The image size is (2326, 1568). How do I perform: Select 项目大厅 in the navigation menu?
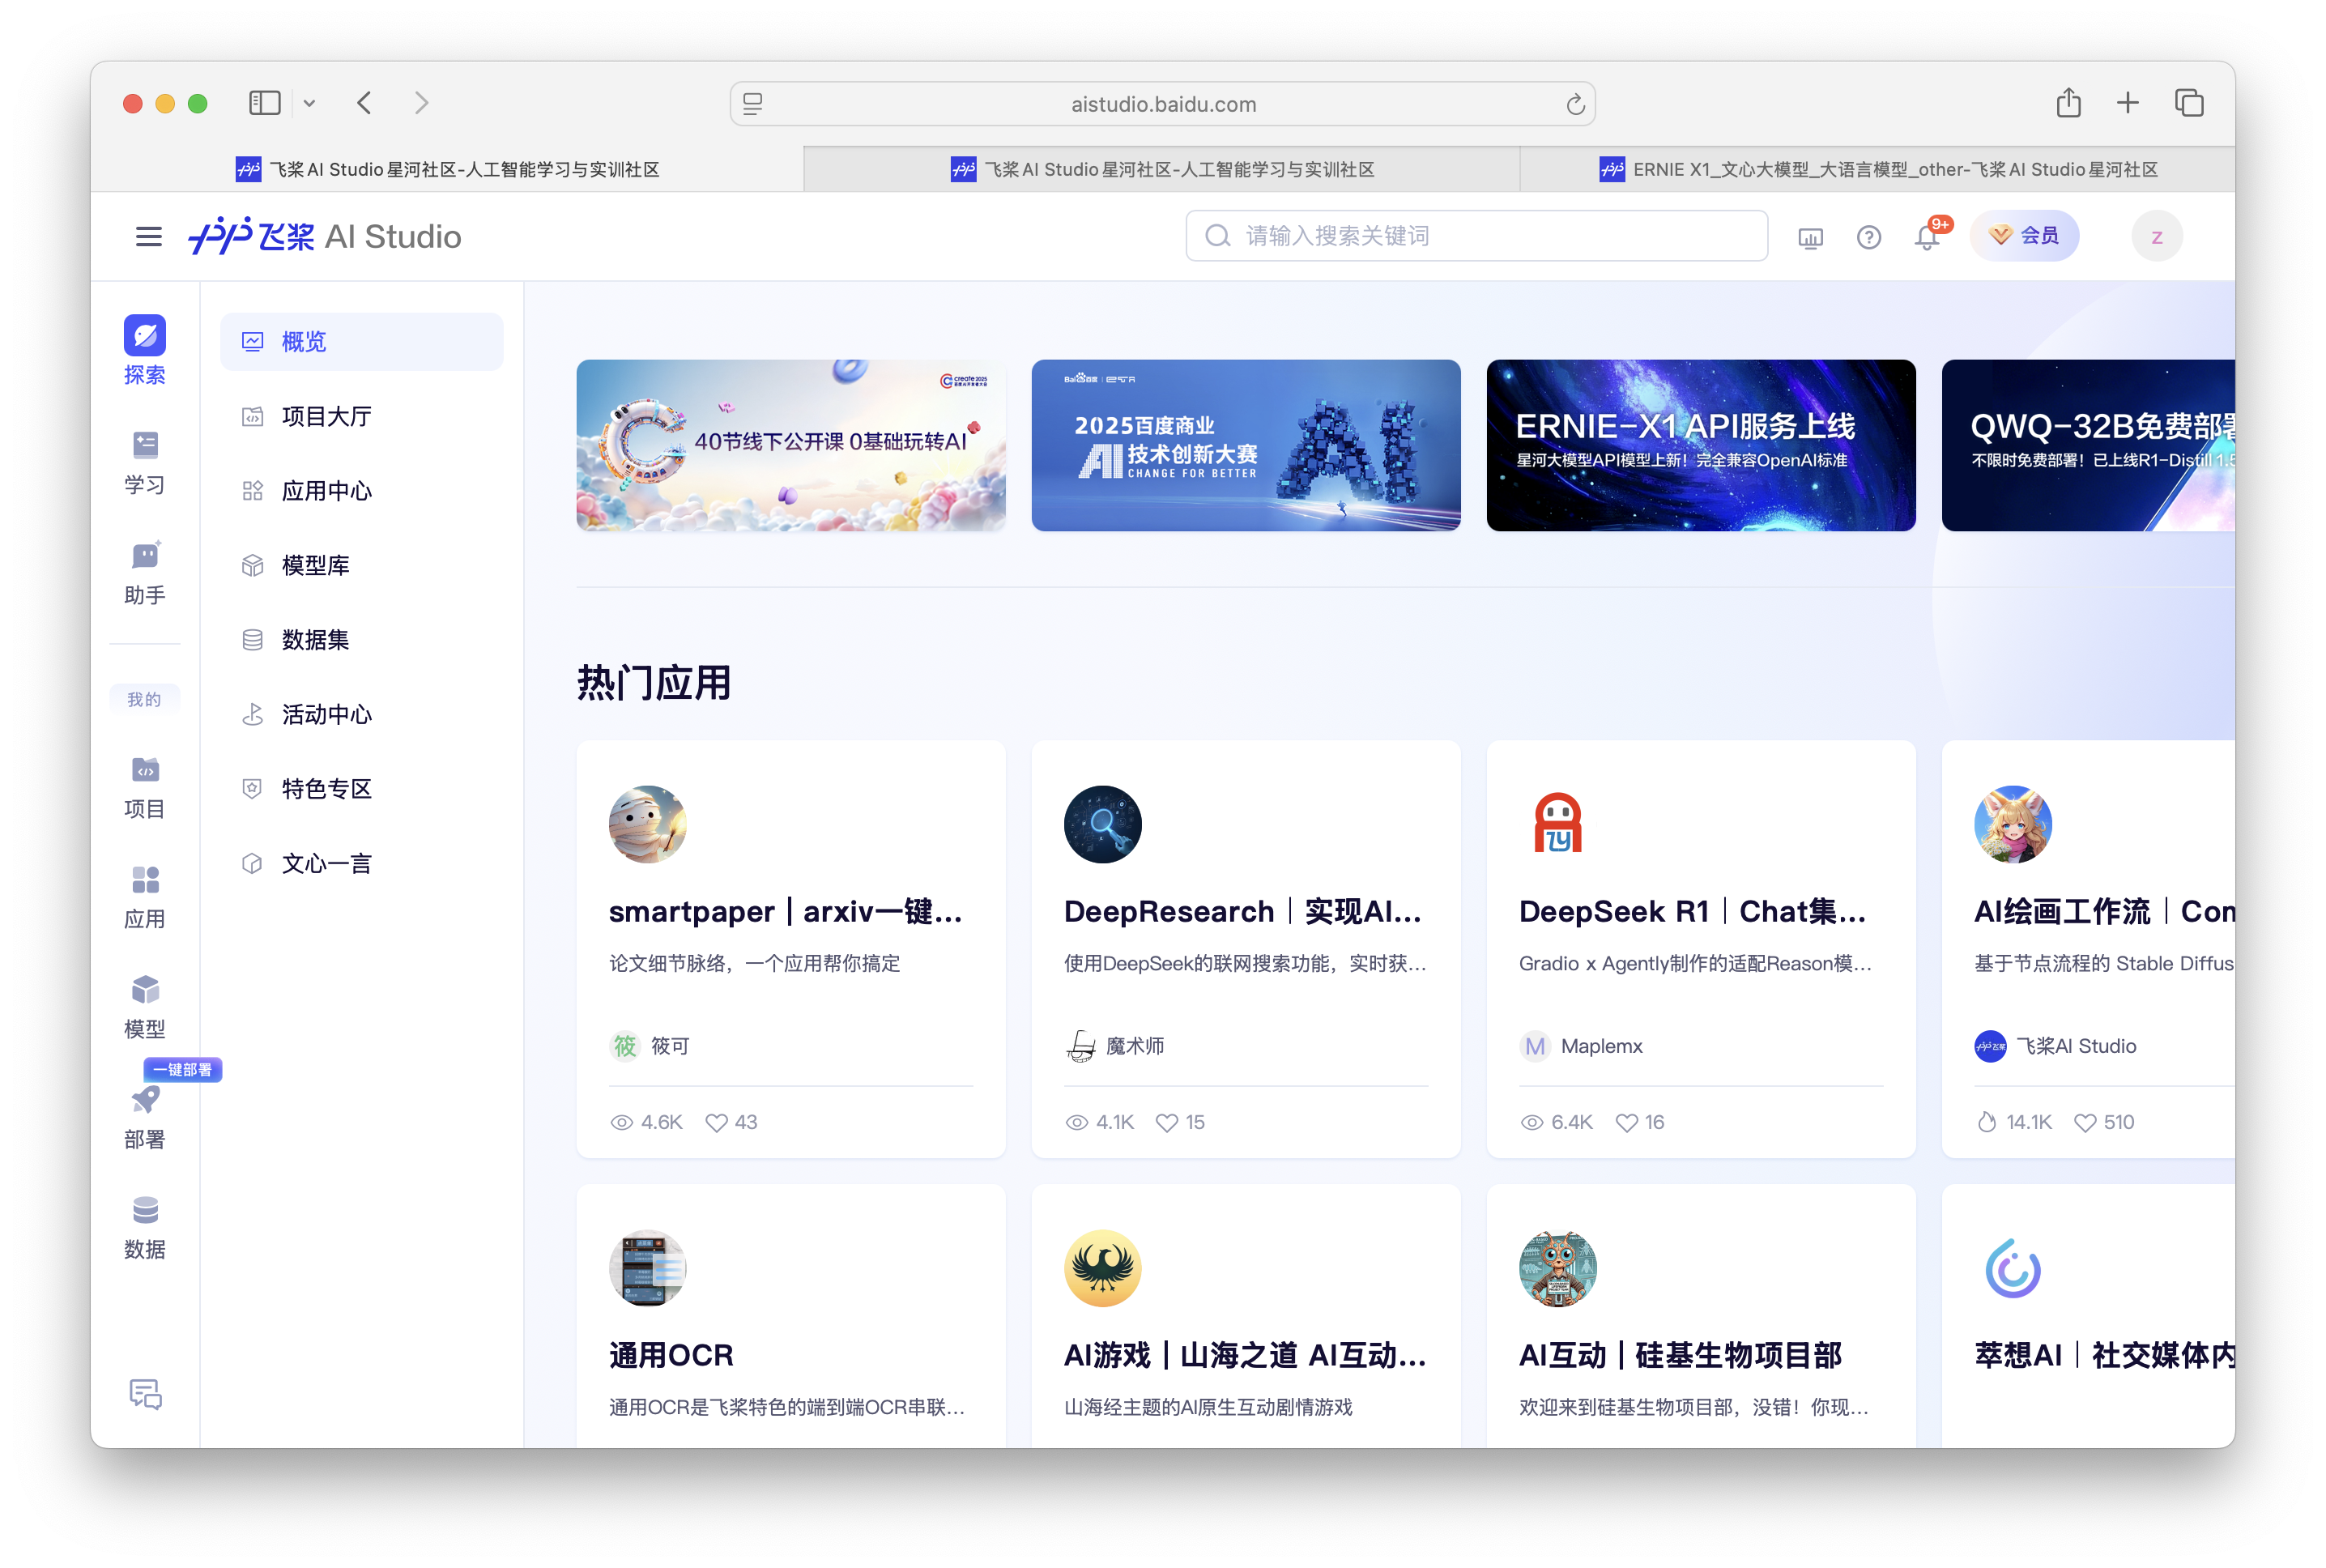point(325,416)
